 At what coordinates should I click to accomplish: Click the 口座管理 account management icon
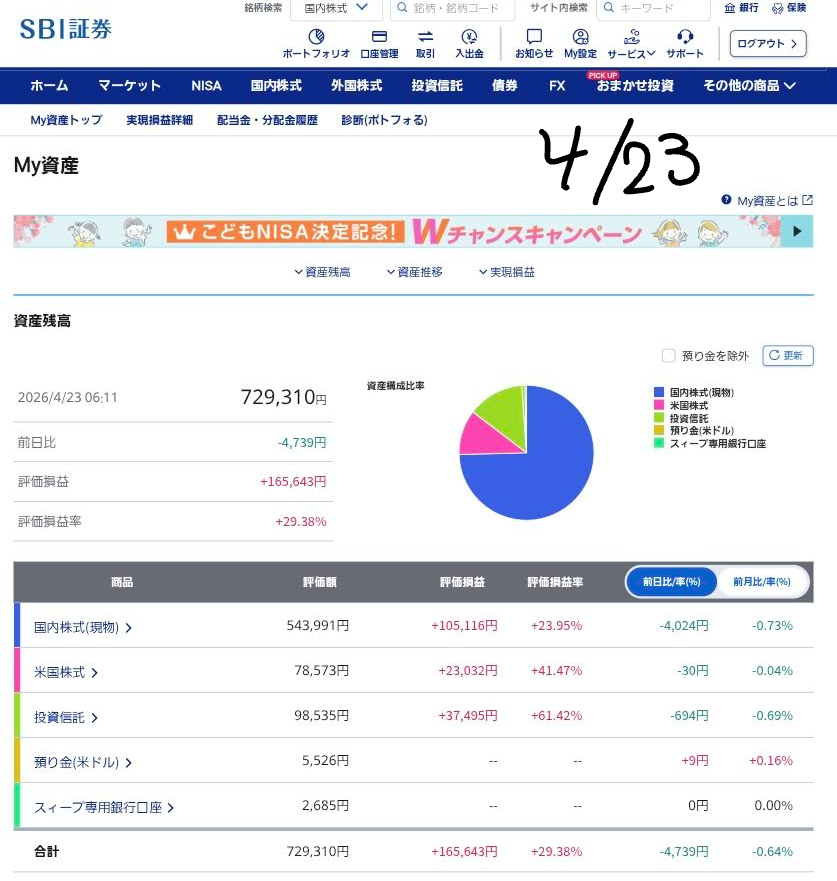(379, 38)
